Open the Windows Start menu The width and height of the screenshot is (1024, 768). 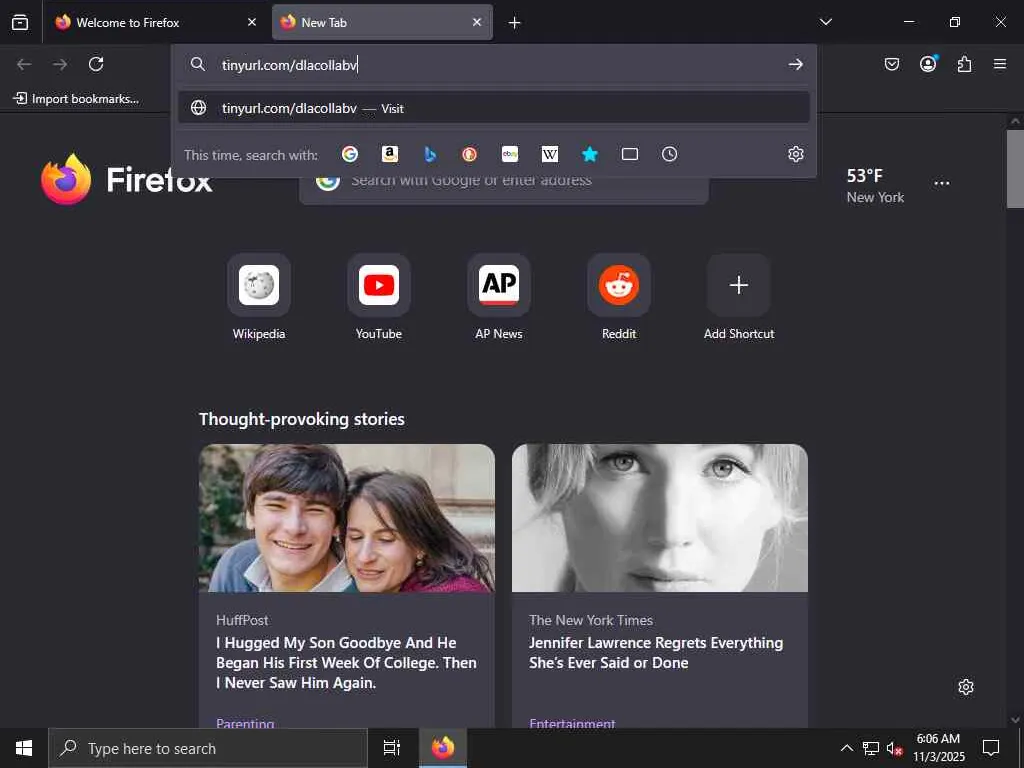[24, 748]
